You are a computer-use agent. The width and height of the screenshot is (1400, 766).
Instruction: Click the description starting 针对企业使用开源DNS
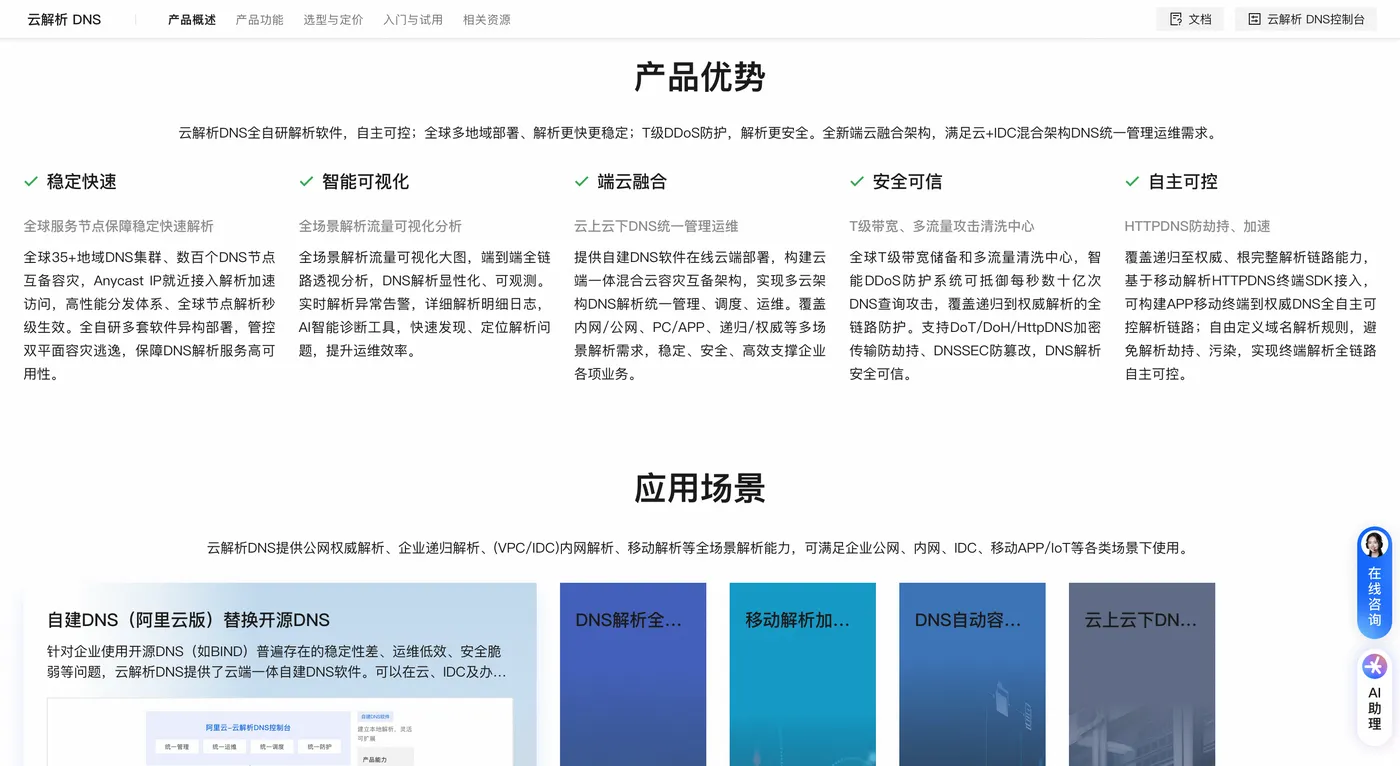(277, 661)
